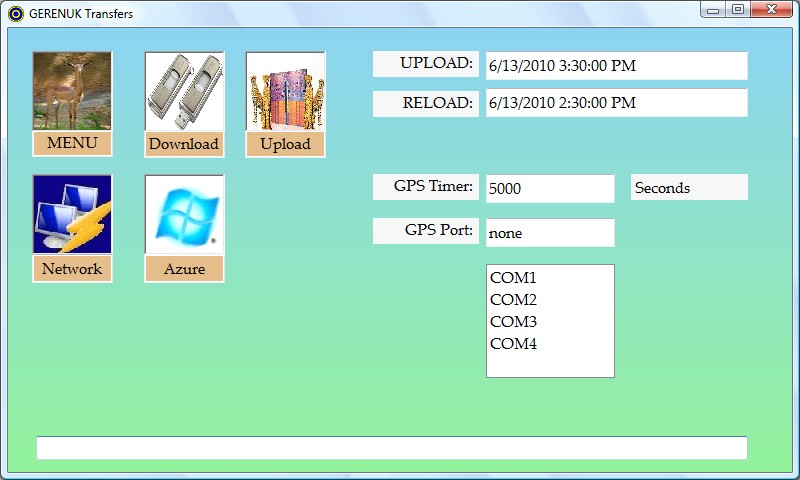Click the GPS Port field showing none
This screenshot has height=480, width=800.
click(x=549, y=233)
